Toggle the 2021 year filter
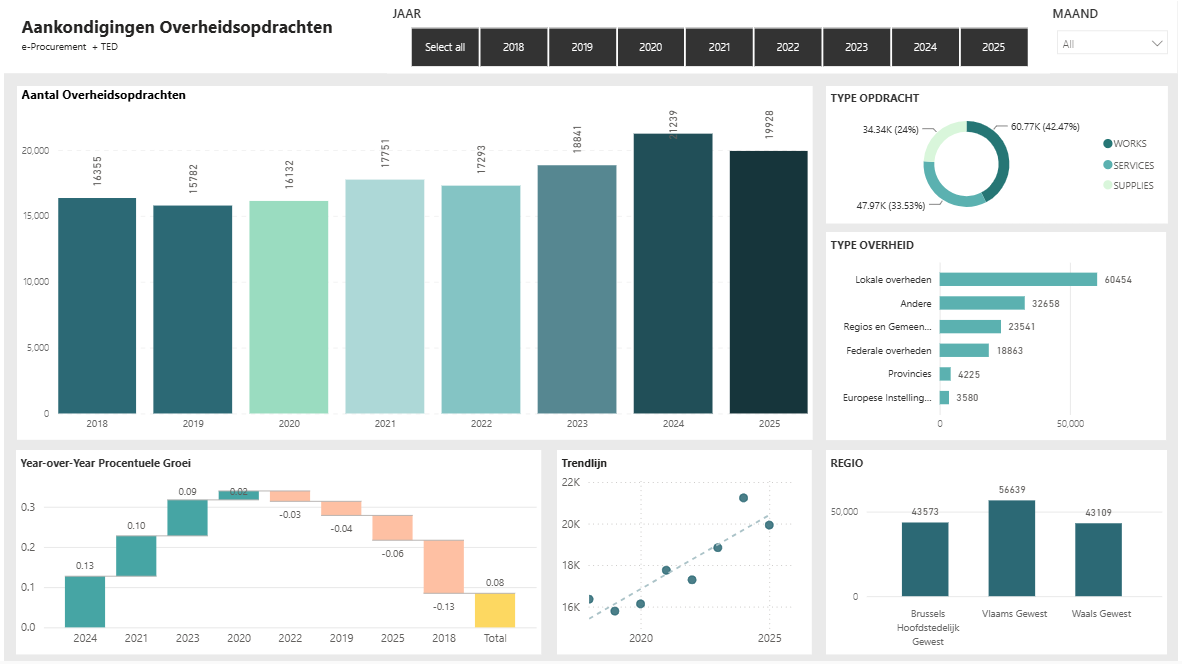The width and height of the screenshot is (1182, 664). click(x=719, y=47)
